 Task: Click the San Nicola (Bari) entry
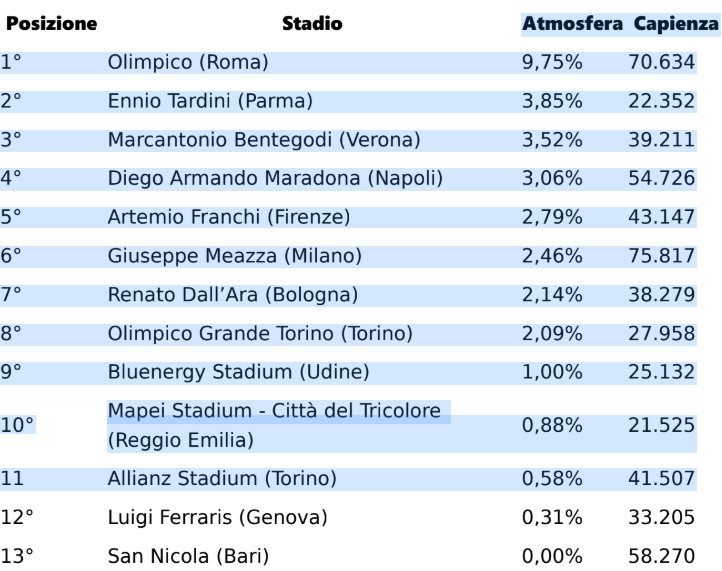pyautogui.click(x=188, y=554)
